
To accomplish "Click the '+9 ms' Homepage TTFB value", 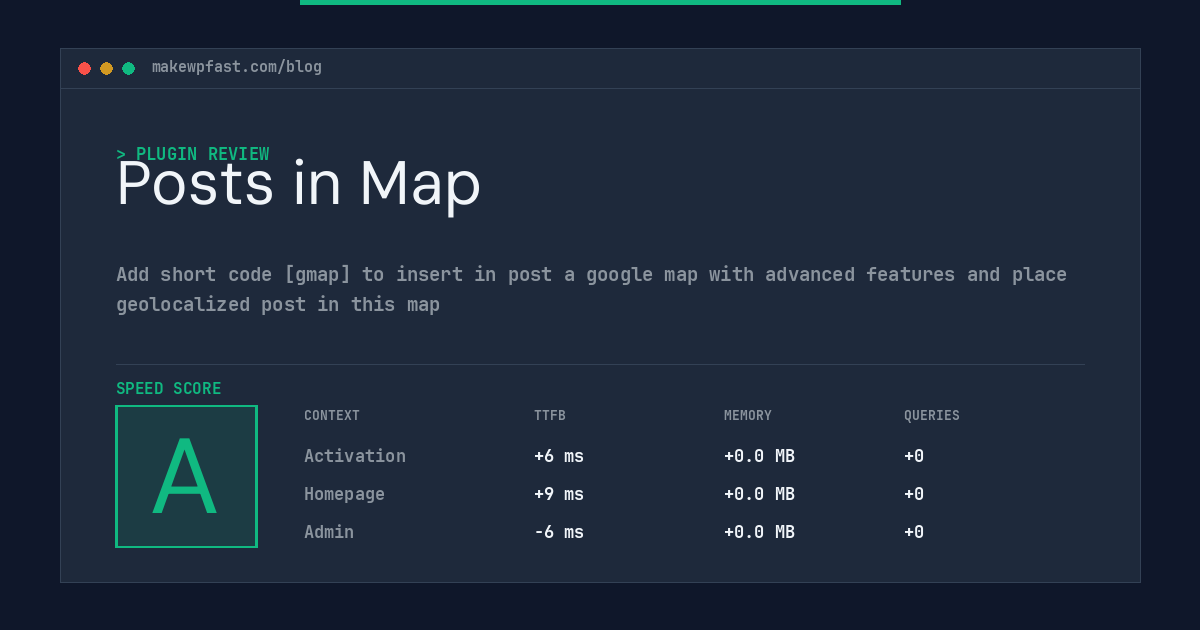I will click(x=559, y=494).
